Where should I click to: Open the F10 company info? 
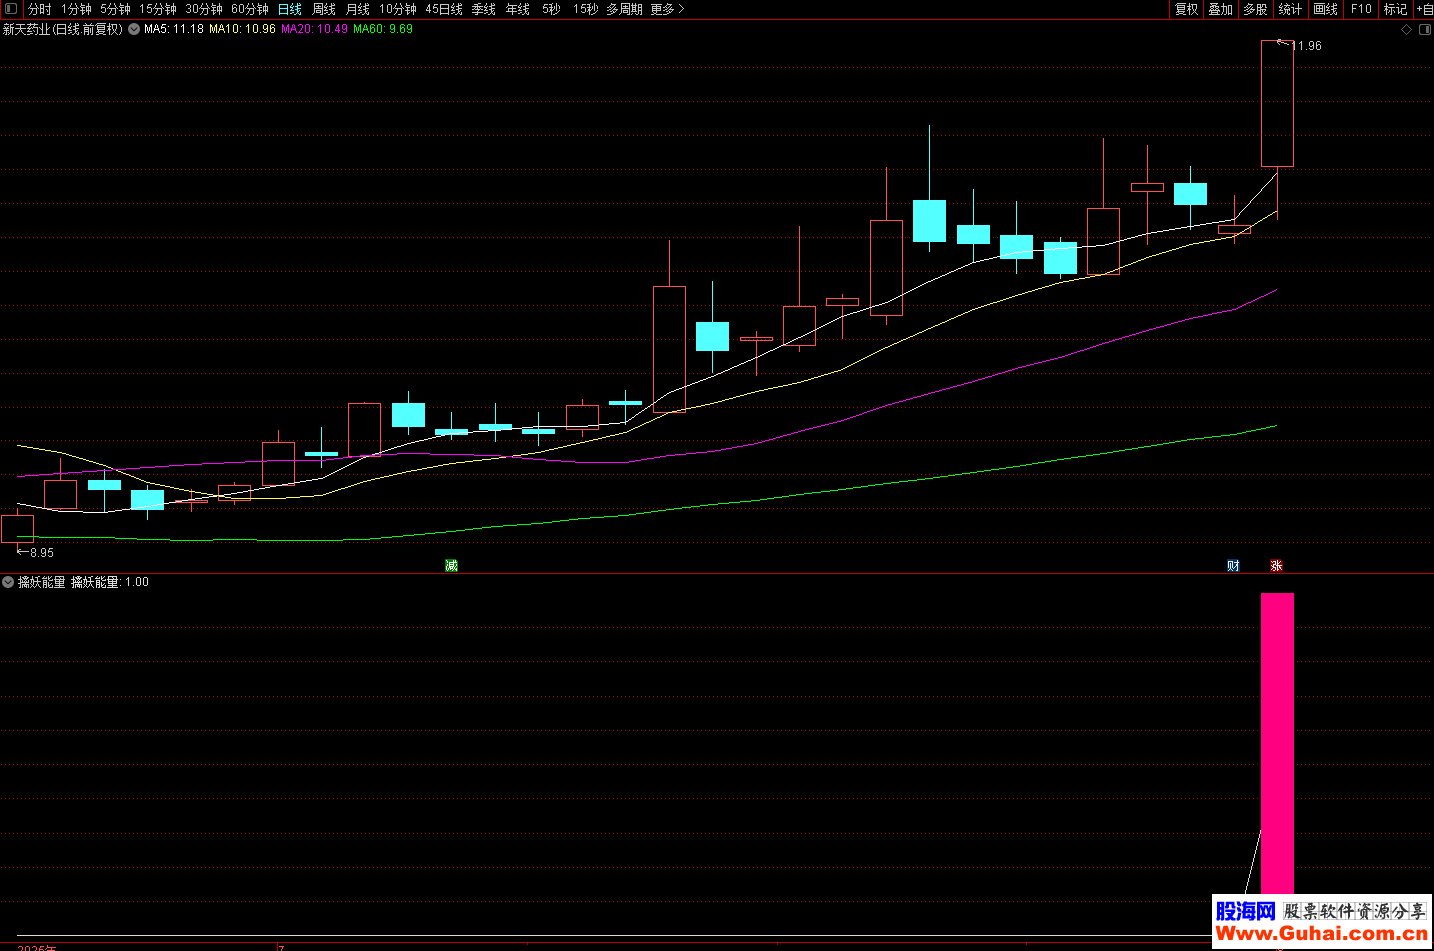[1361, 9]
